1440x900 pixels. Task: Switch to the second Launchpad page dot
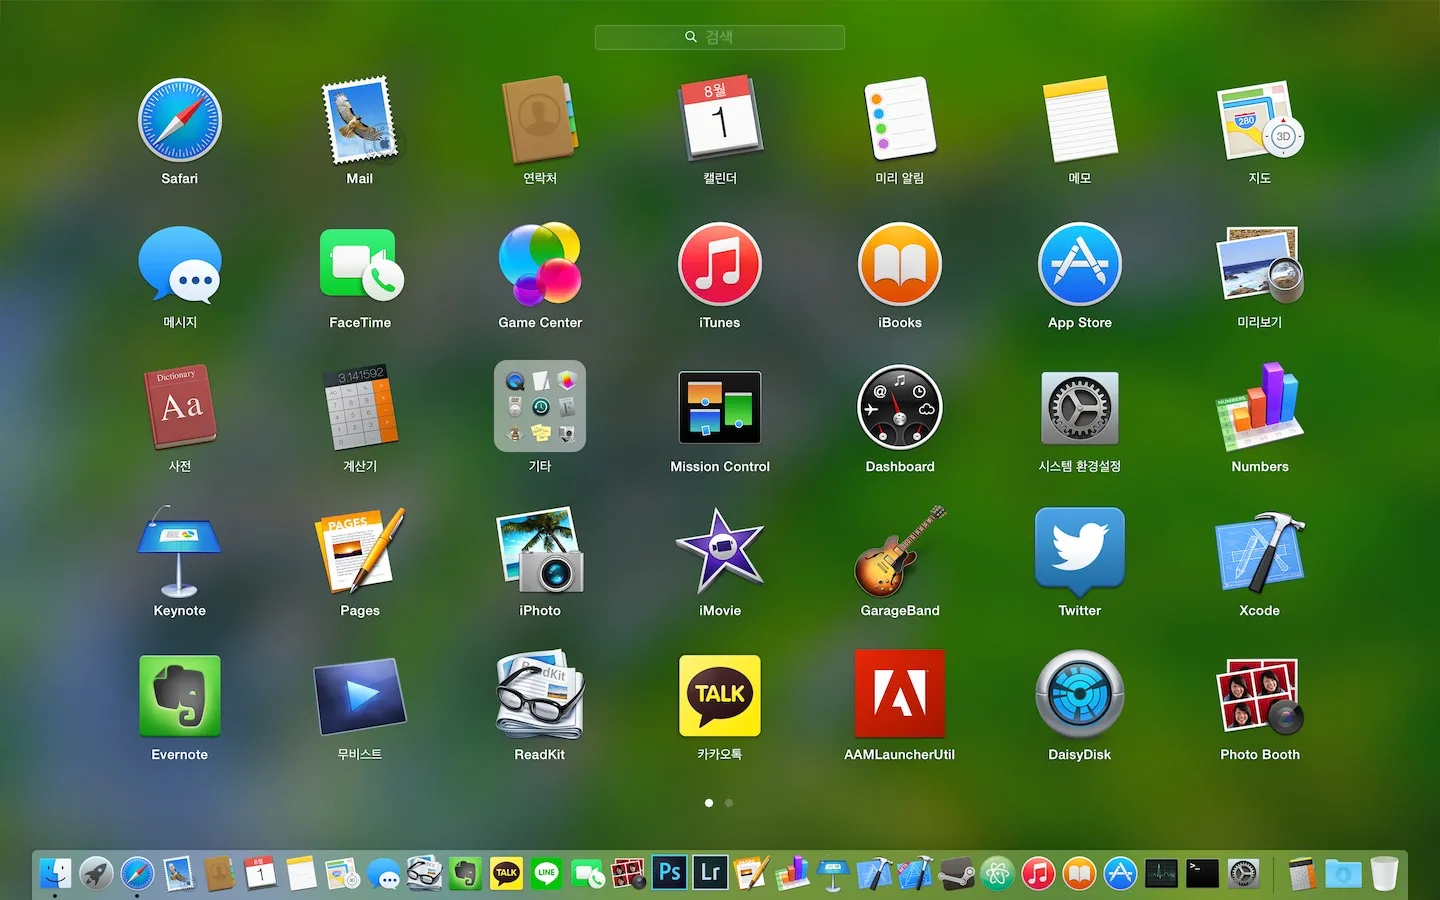tap(729, 802)
